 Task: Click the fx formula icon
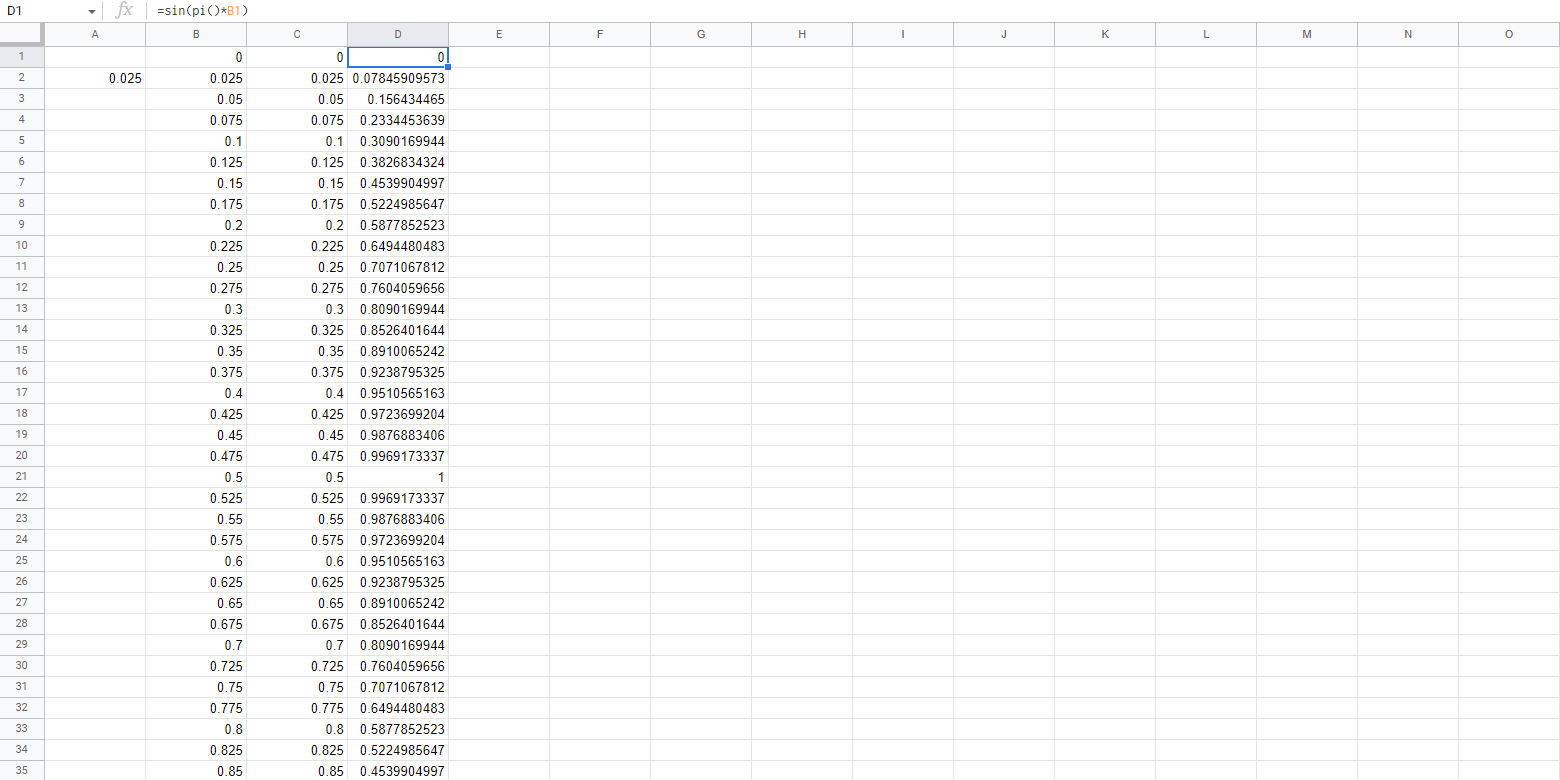tap(124, 11)
